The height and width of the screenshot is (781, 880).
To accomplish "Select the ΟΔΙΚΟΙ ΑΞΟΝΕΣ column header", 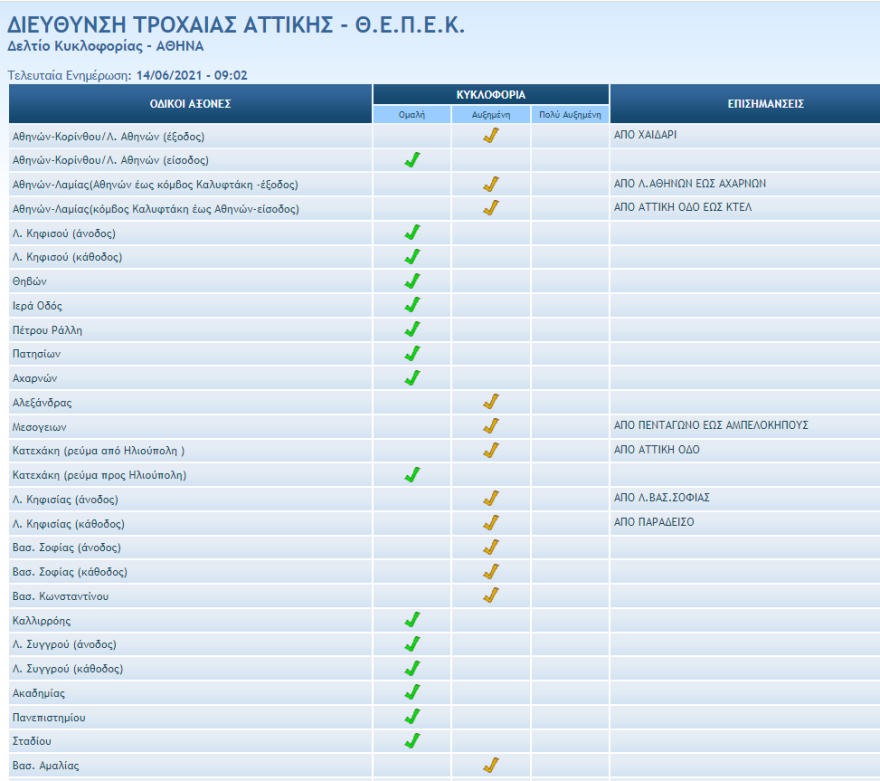I will (190, 104).
